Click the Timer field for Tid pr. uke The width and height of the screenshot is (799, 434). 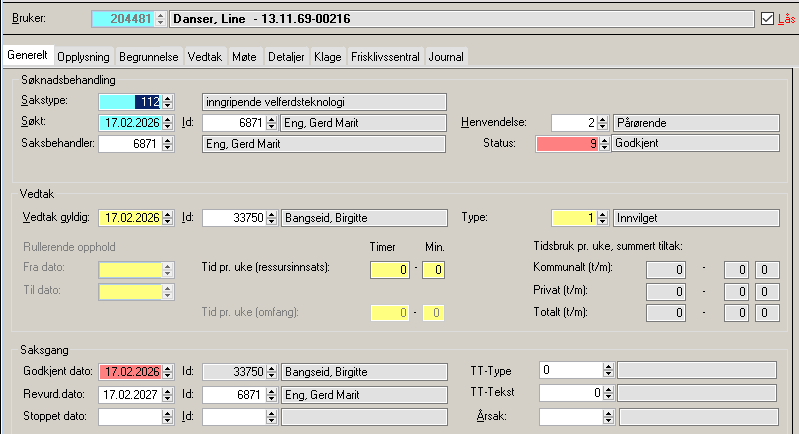(x=390, y=269)
